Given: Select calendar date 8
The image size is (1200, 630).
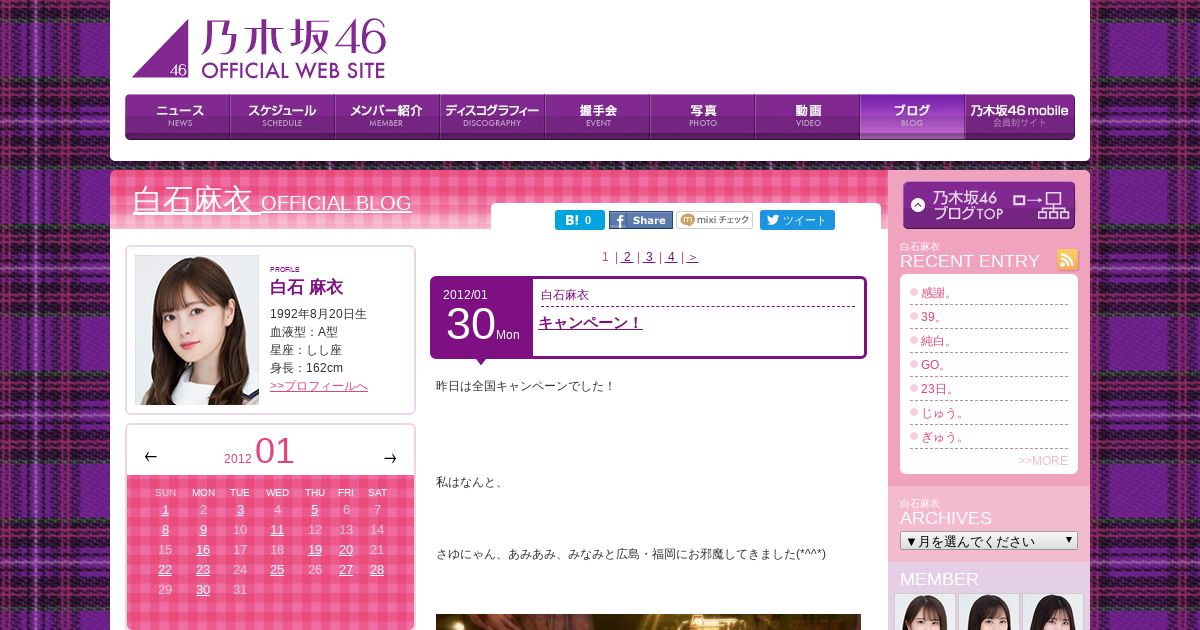Looking at the screenshot, I should coord(165,530).
